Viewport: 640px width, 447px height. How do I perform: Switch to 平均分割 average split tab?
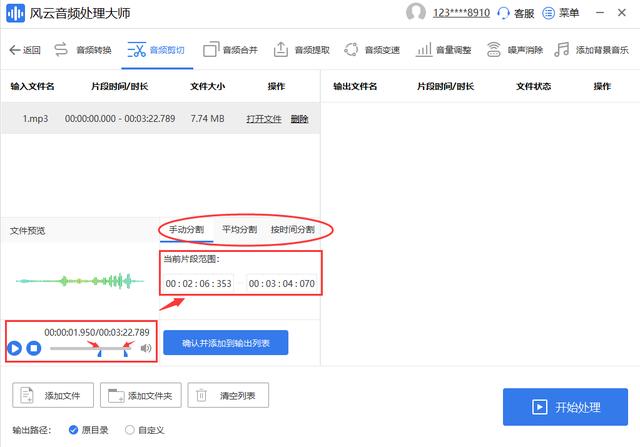point(239,229)
